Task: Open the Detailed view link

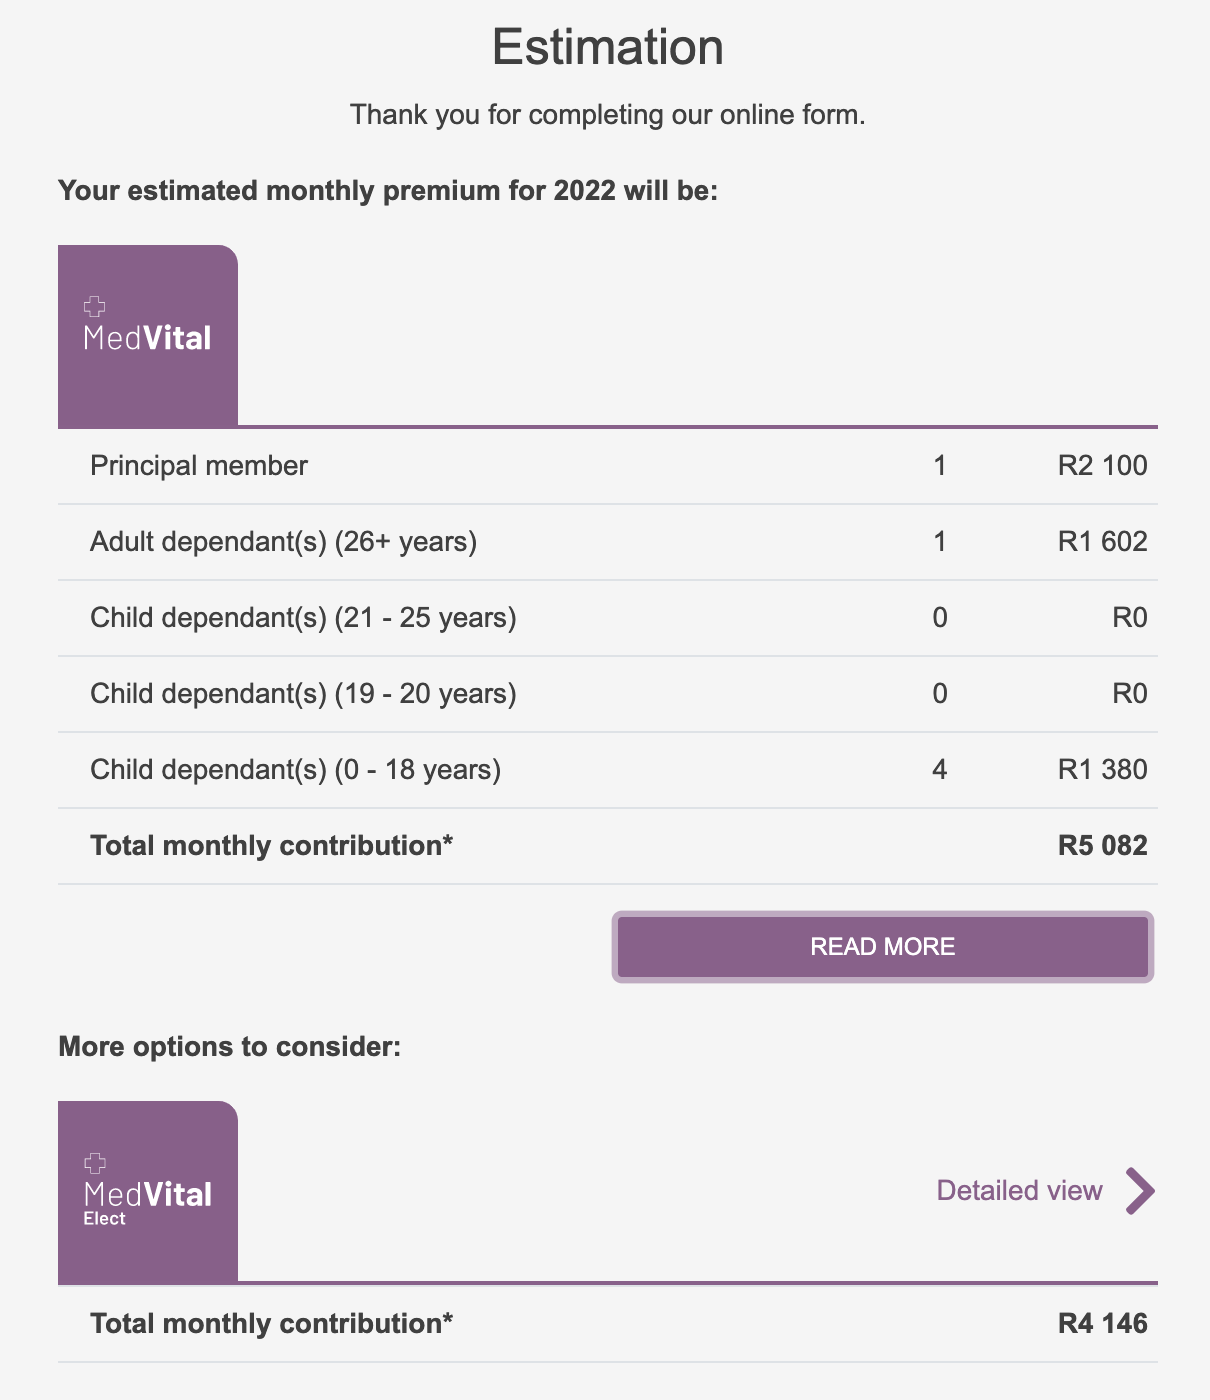Action: (1019, 1190)
